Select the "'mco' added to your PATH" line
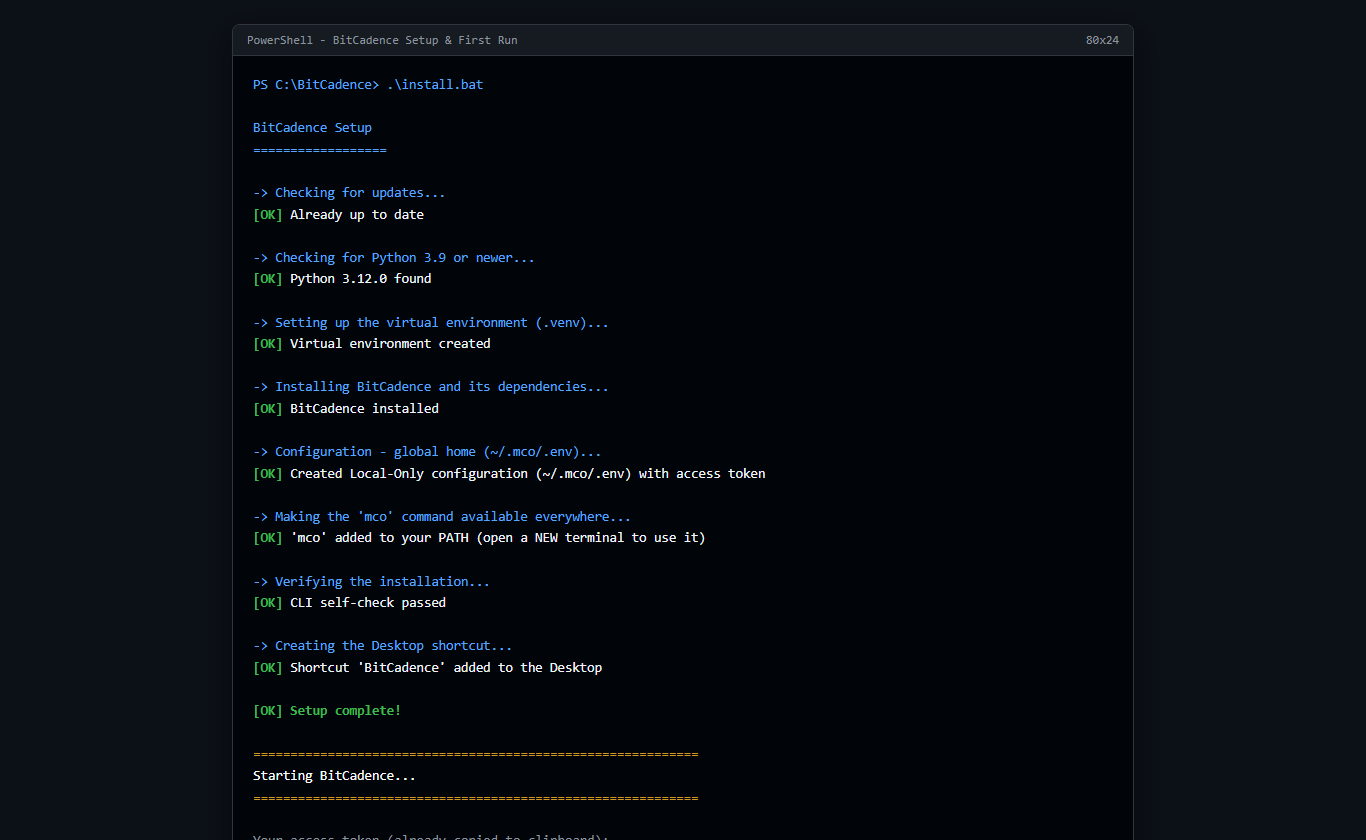The width and height of the screenshot is (1366, 840). point(479,538)
